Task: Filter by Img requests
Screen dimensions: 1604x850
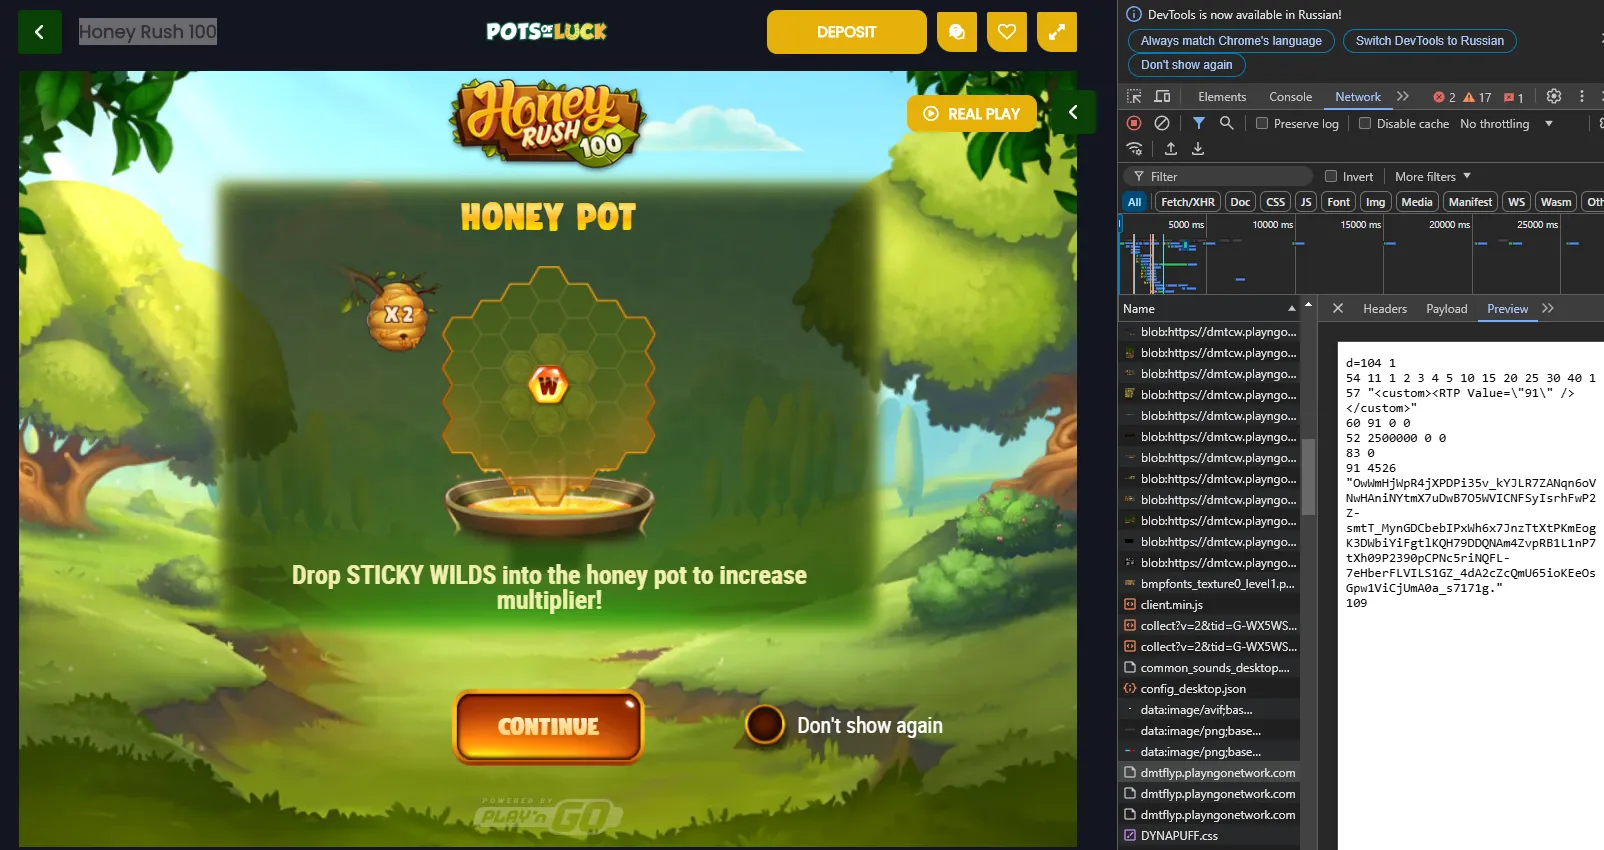Action: tap(1375, 202)
